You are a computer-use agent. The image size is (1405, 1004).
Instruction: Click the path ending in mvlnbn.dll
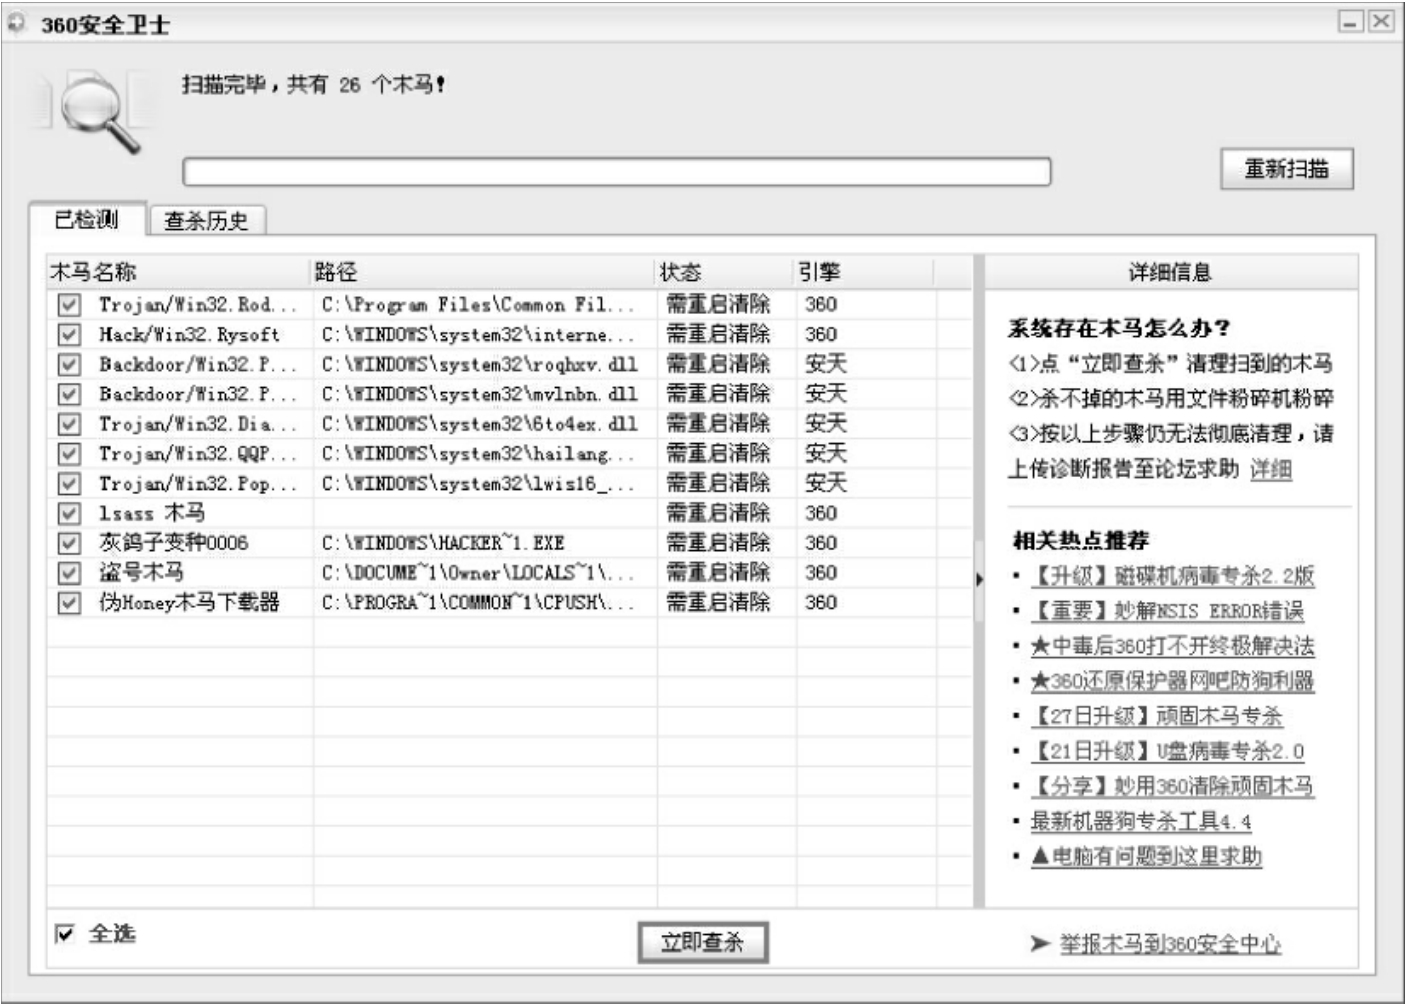tap(480, 394)
